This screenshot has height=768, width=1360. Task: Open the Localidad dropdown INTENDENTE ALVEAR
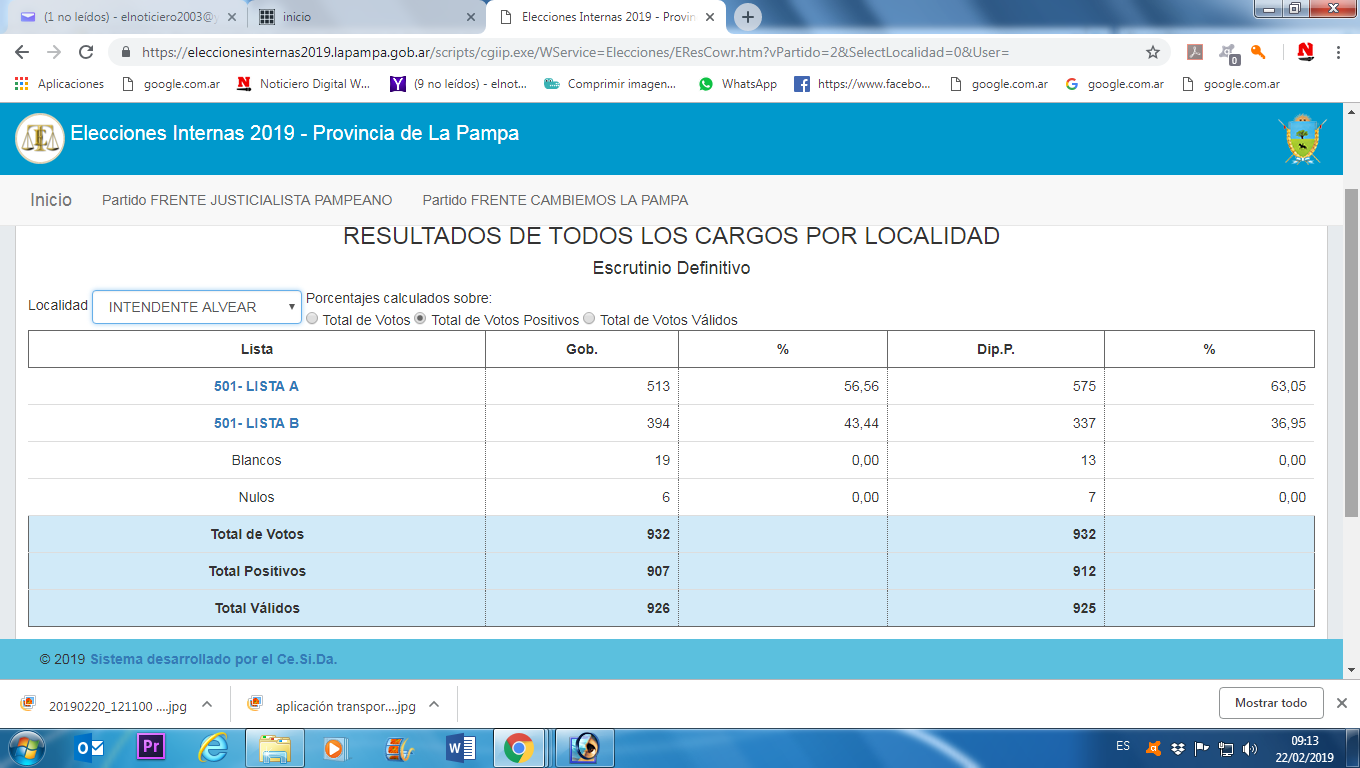[197, 307]
